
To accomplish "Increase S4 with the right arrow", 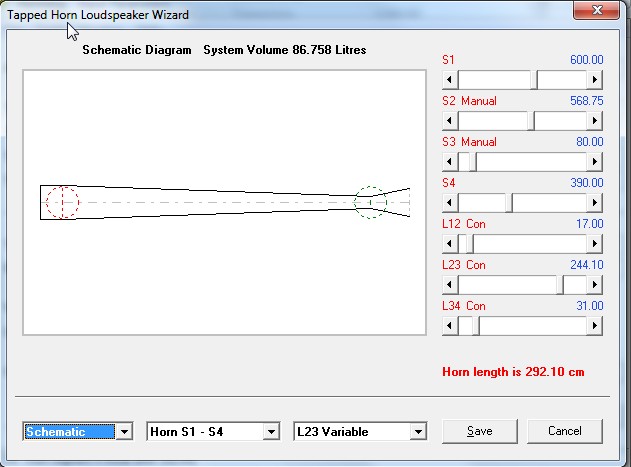I will [x=594, y=203].
